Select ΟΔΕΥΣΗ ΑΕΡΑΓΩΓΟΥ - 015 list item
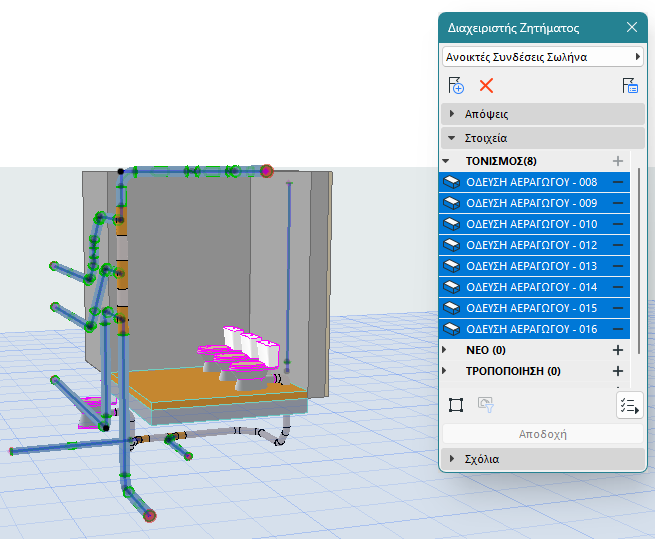The image size is (655, 539). pyautogui.click(x=531, y=308)
